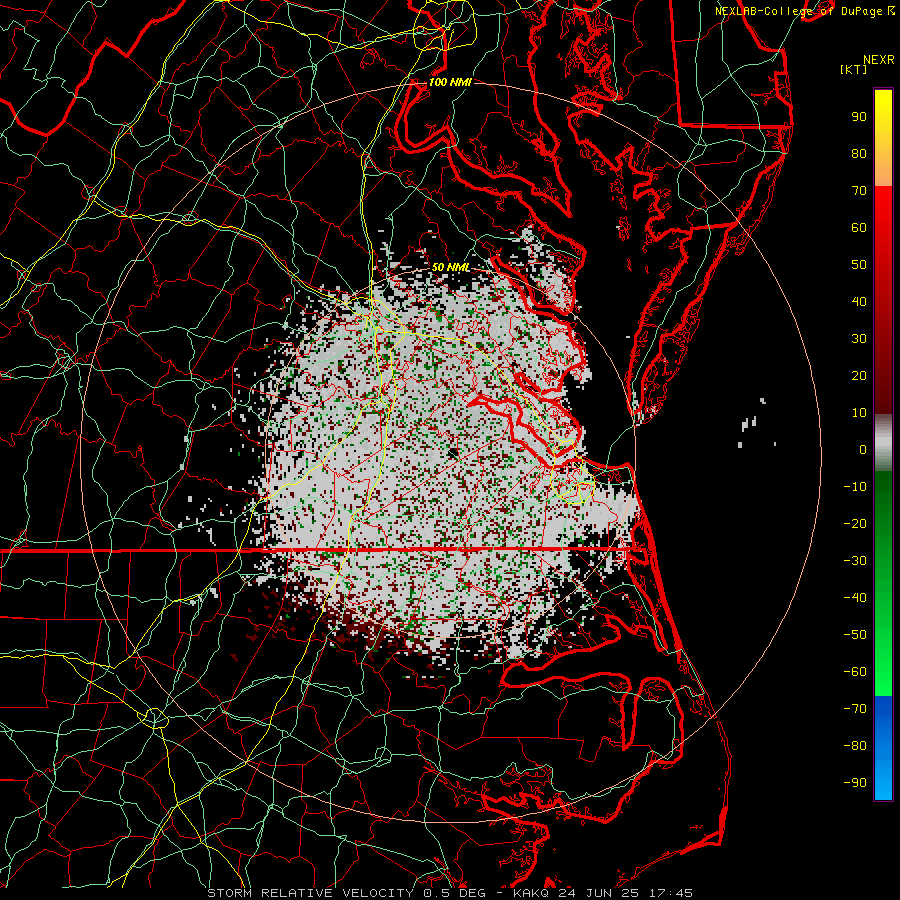Click the 0 value on the velocity scale
Screen dimensions: 900x900
[x=863, y=449]
